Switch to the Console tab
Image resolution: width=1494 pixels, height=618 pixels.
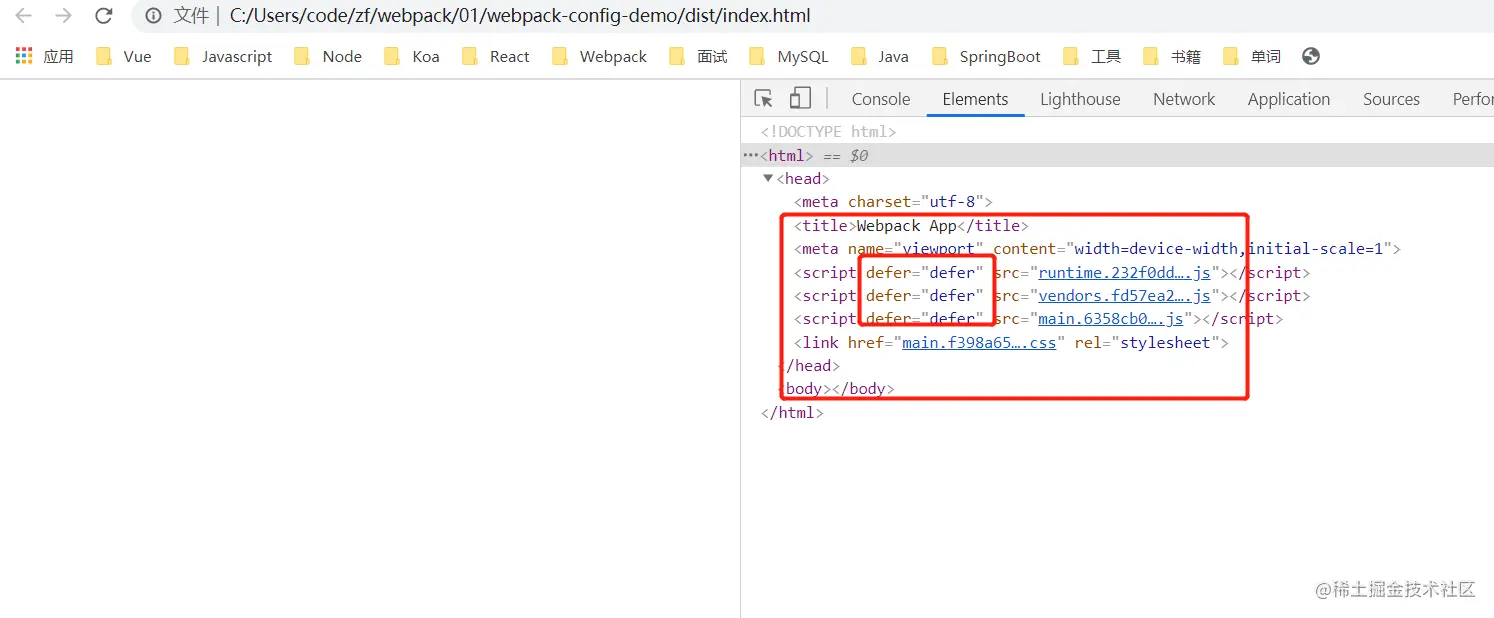click(881, 99)
